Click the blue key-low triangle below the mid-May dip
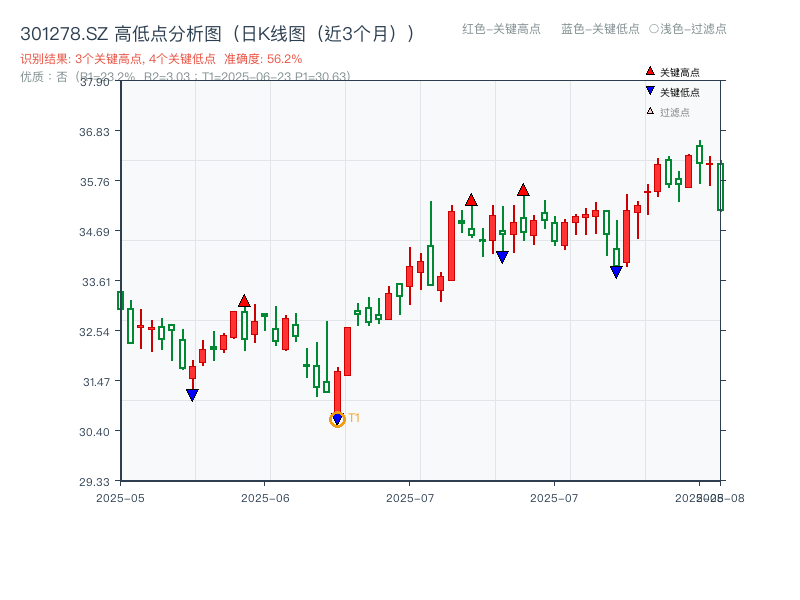Viewport: 800px width, 600px height. click(x=192, y=395)
